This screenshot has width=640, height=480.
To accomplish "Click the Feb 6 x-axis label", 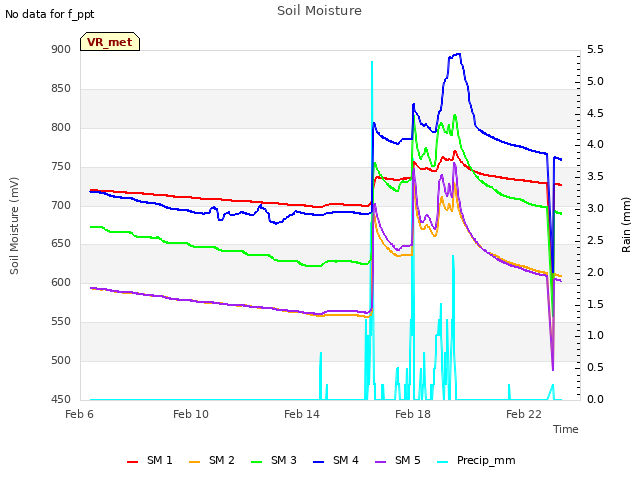I will tap(80, 414).
